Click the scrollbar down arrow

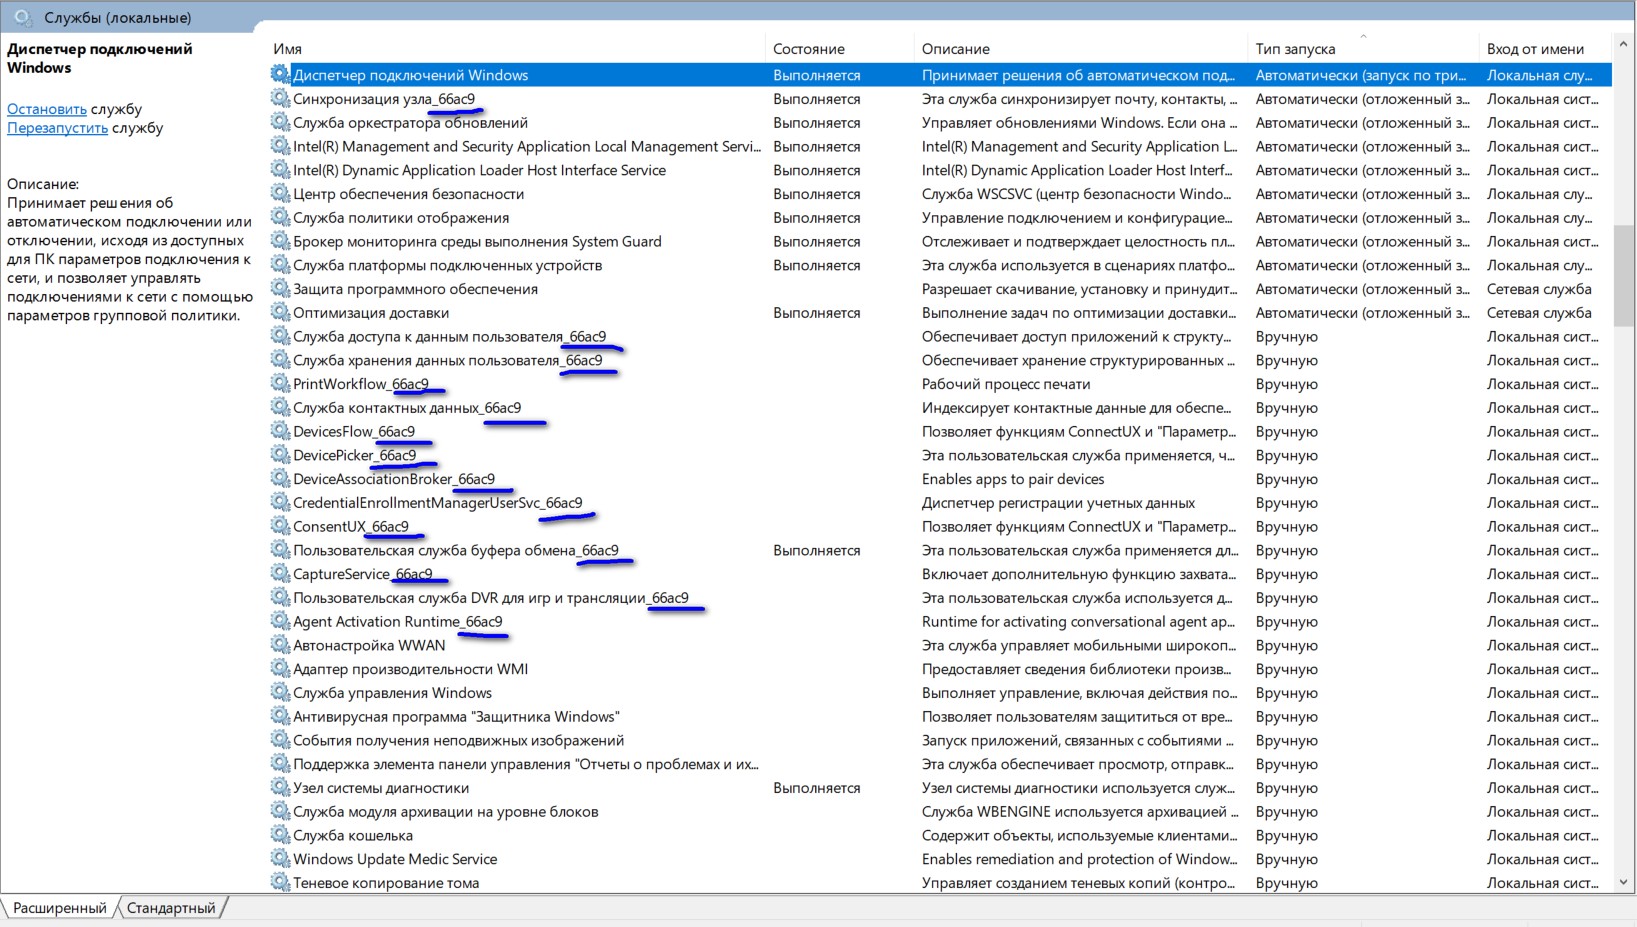coord(1624,882)
